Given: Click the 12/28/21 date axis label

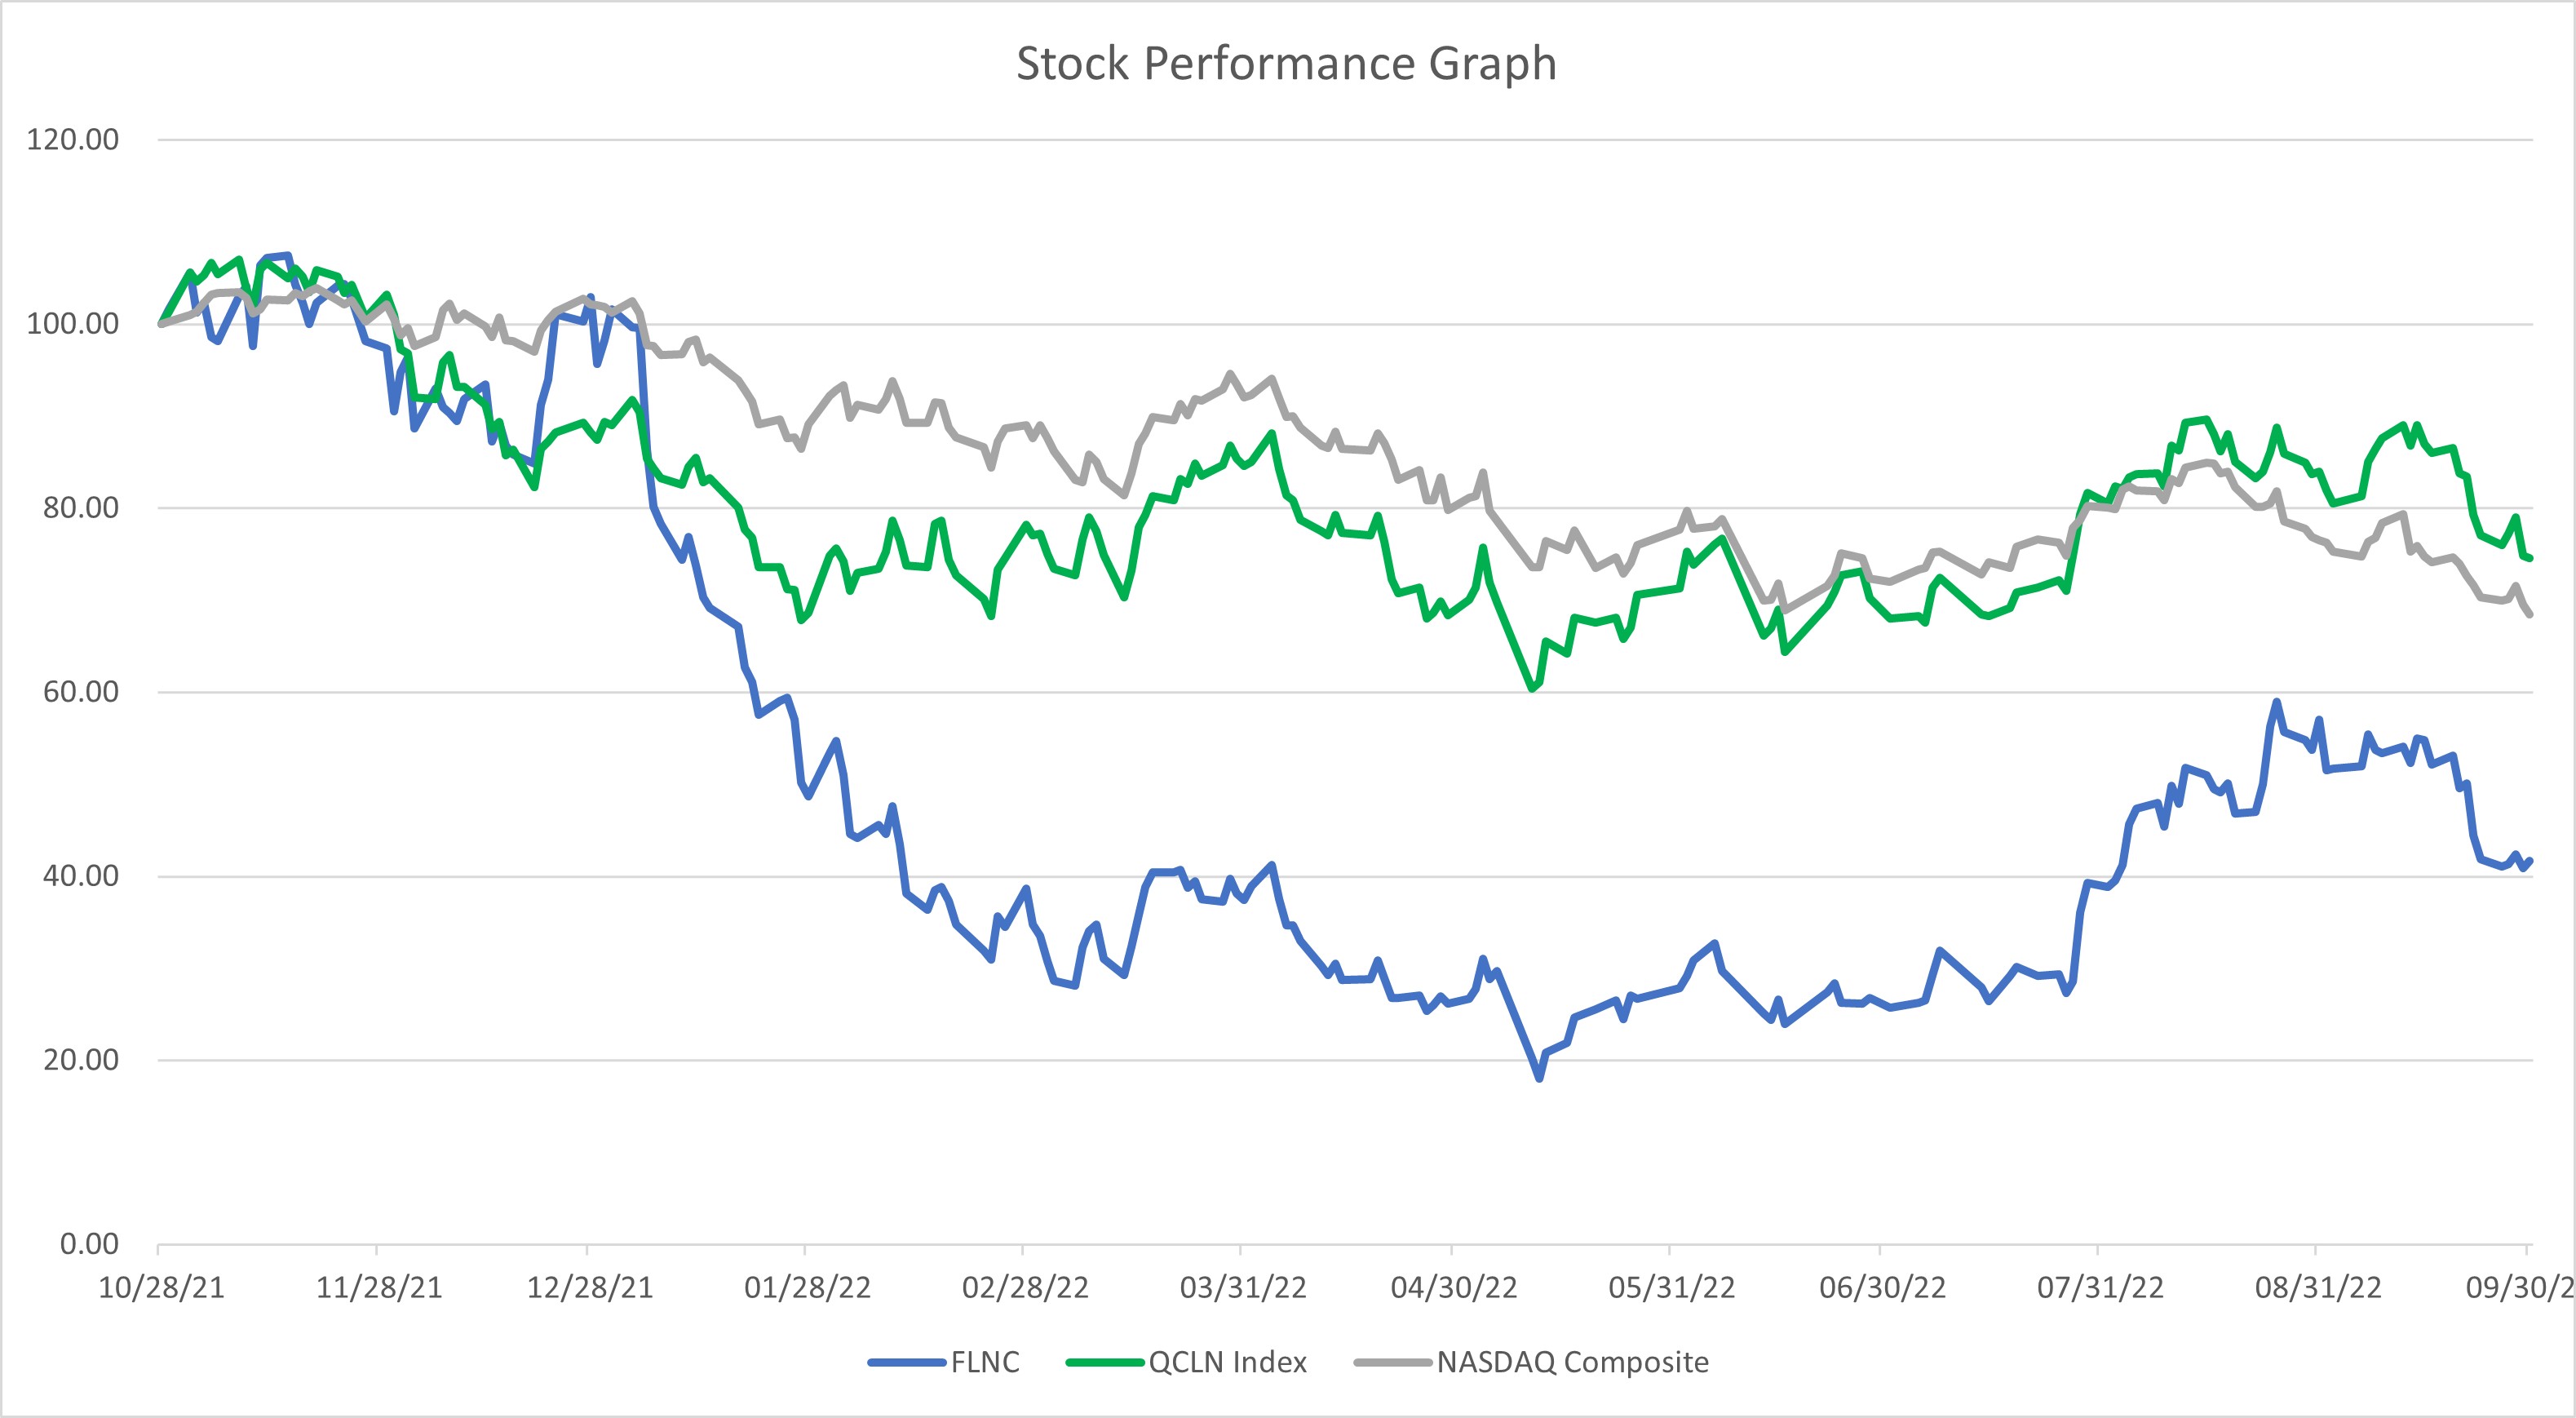Looking at the screenshot, I should (589, 1288).
